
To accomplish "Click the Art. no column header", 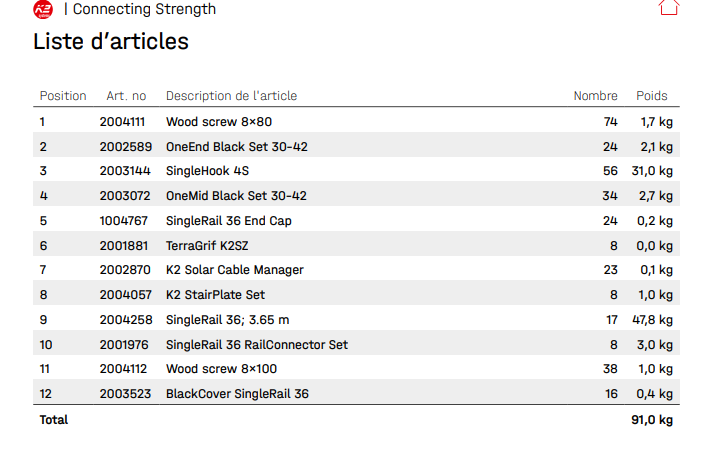I will 126,96.
